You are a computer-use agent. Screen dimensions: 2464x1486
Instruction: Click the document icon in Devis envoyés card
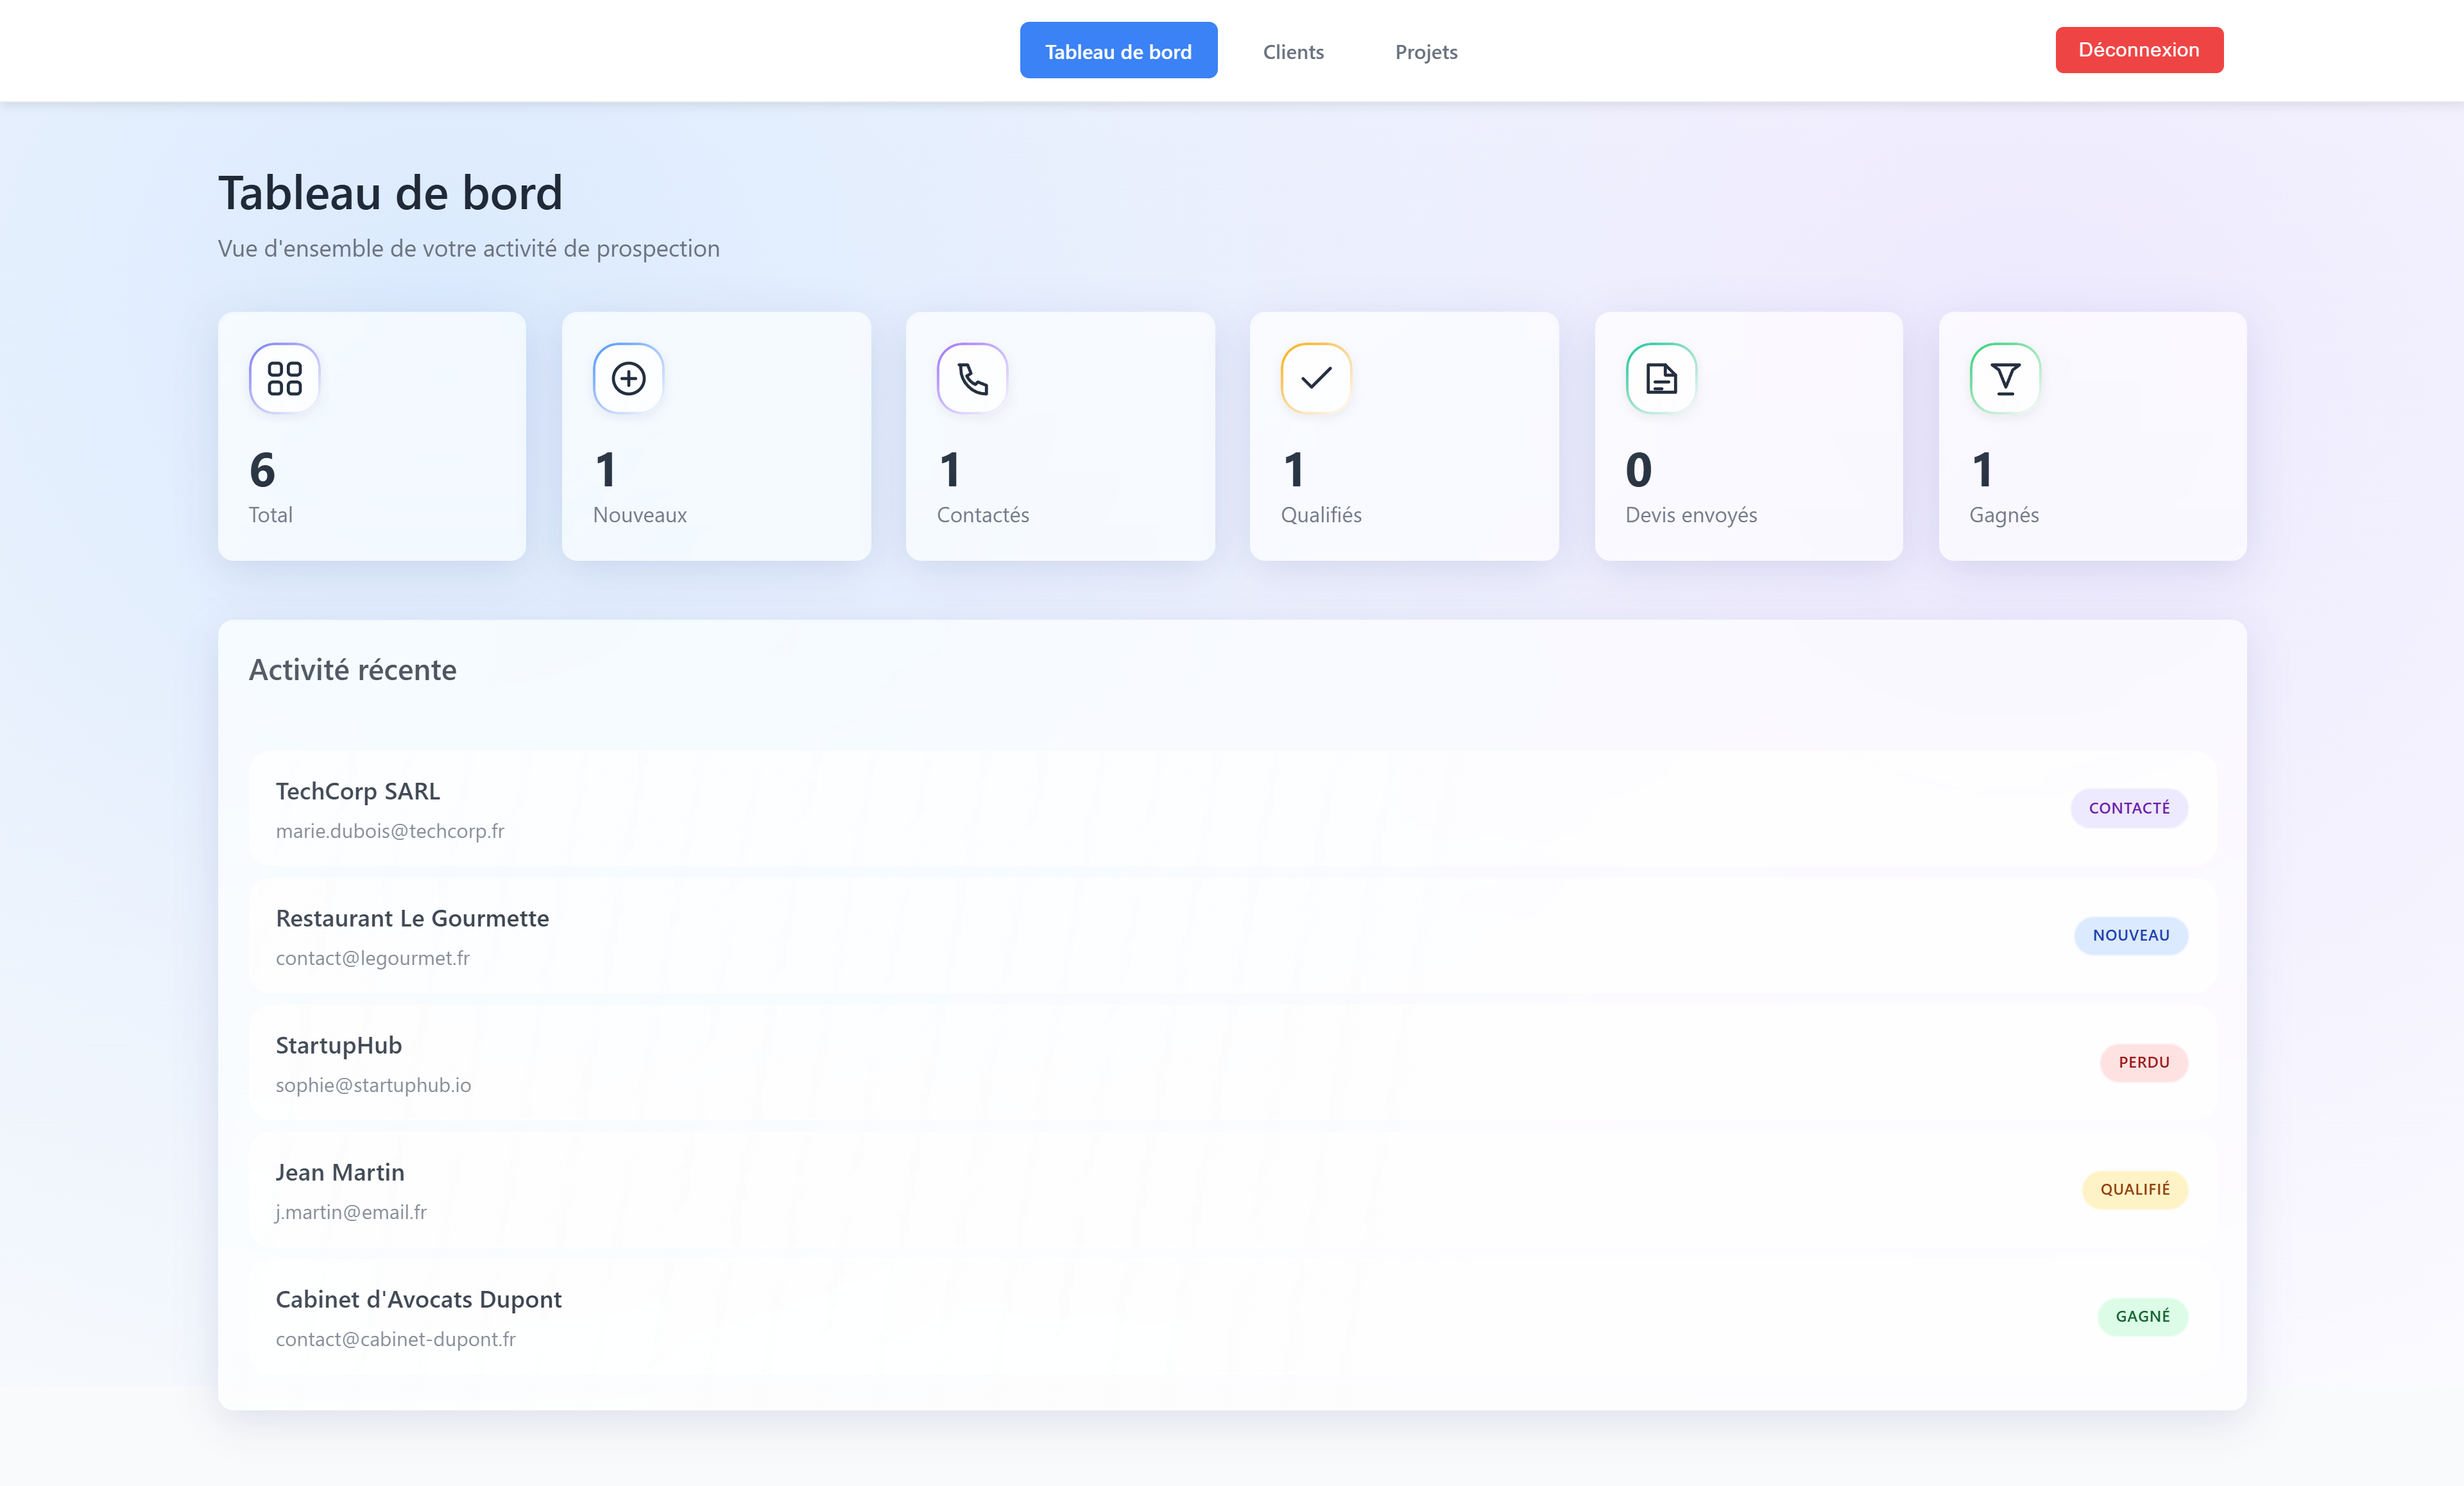click(1661, 378)
